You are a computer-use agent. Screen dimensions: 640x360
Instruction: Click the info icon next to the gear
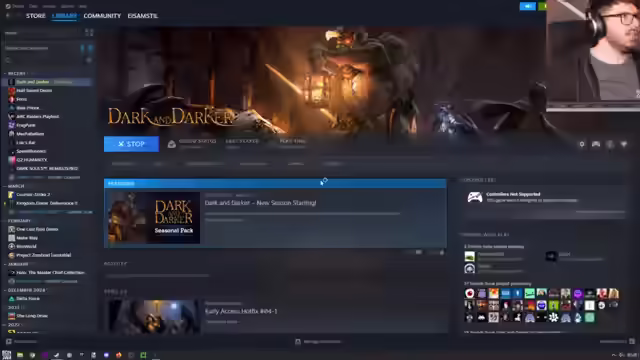tap(610, 144)
